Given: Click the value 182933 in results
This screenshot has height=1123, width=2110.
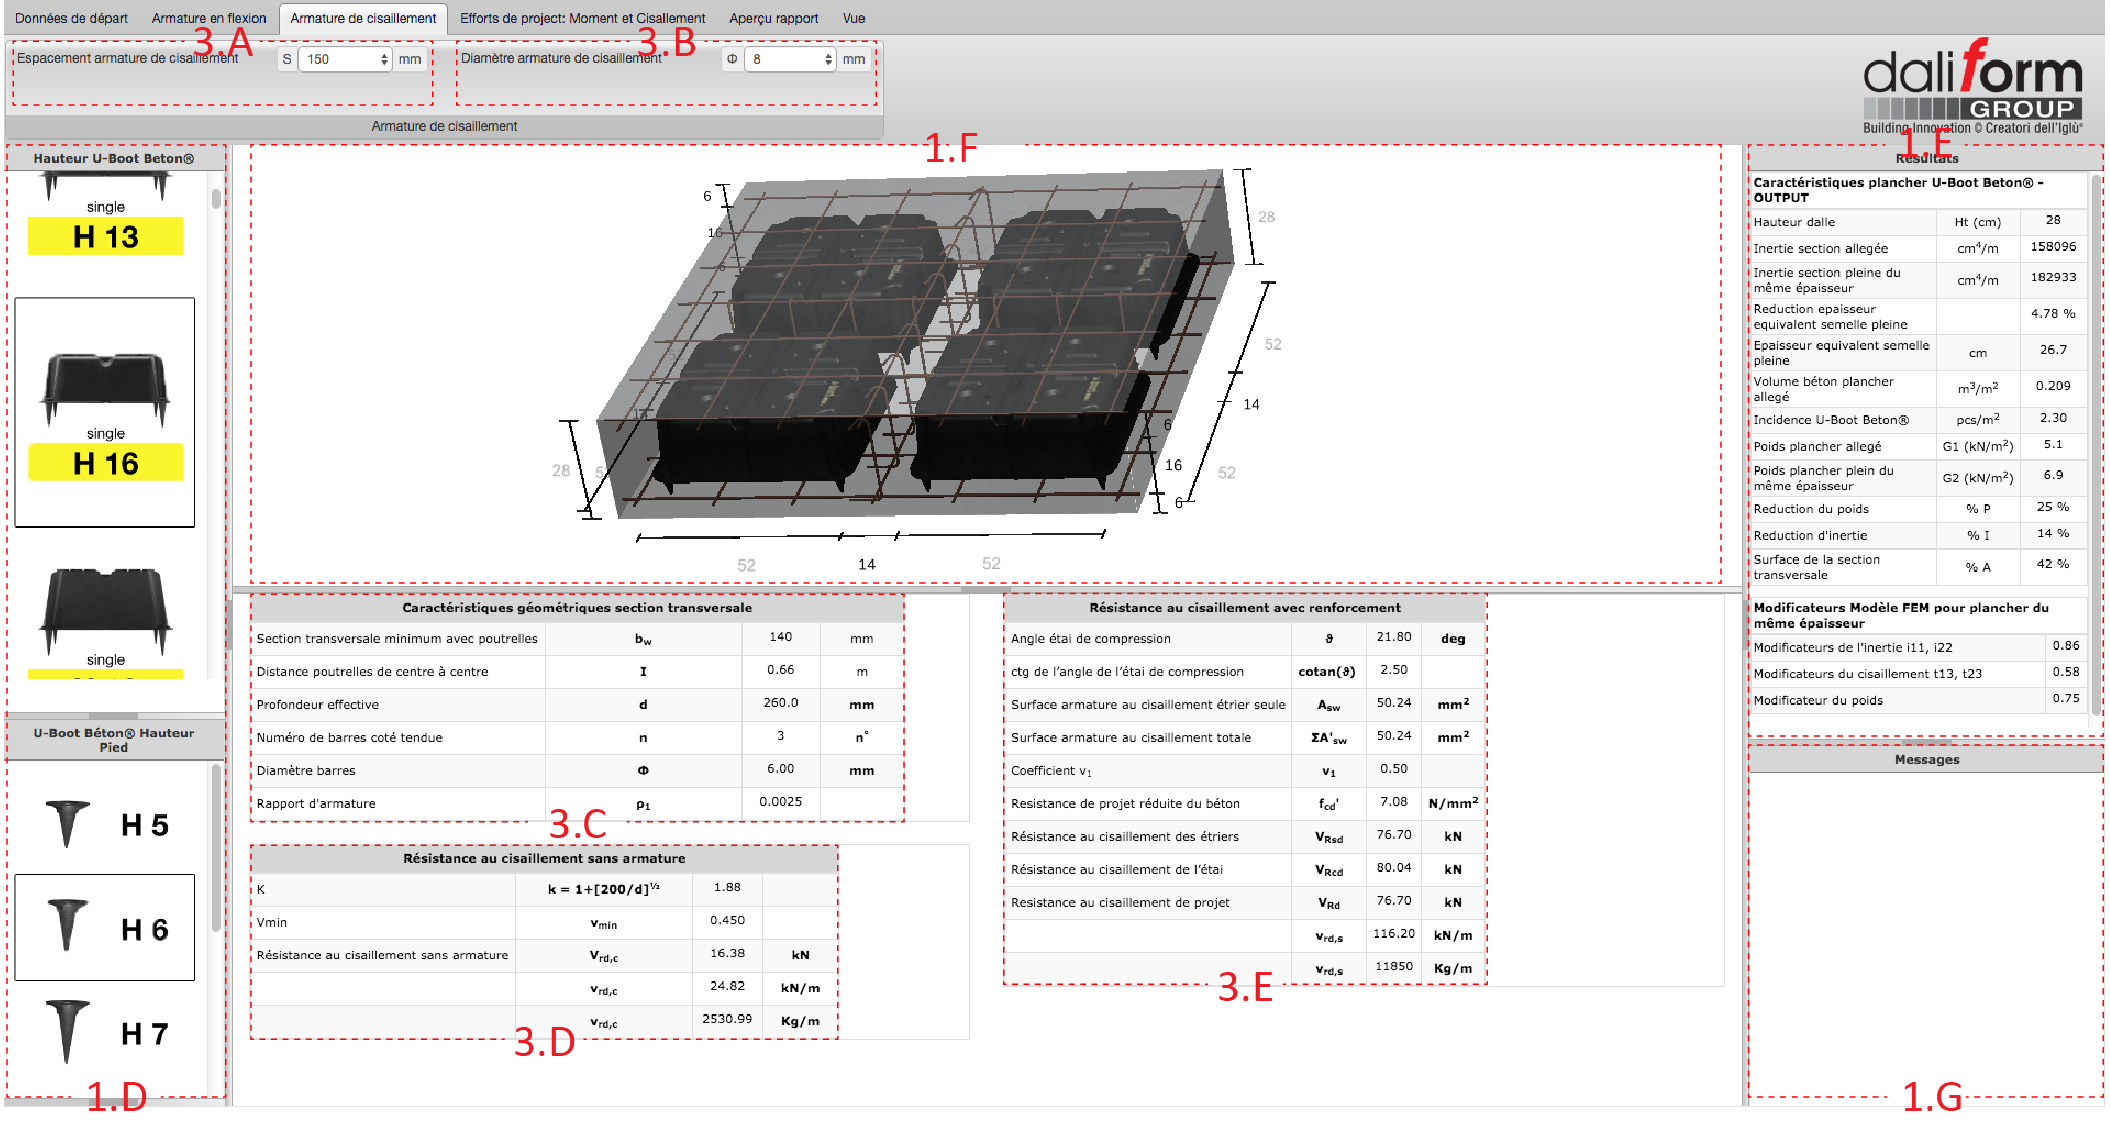Looking at the screenshot, I should click(x=2052, y=278).
